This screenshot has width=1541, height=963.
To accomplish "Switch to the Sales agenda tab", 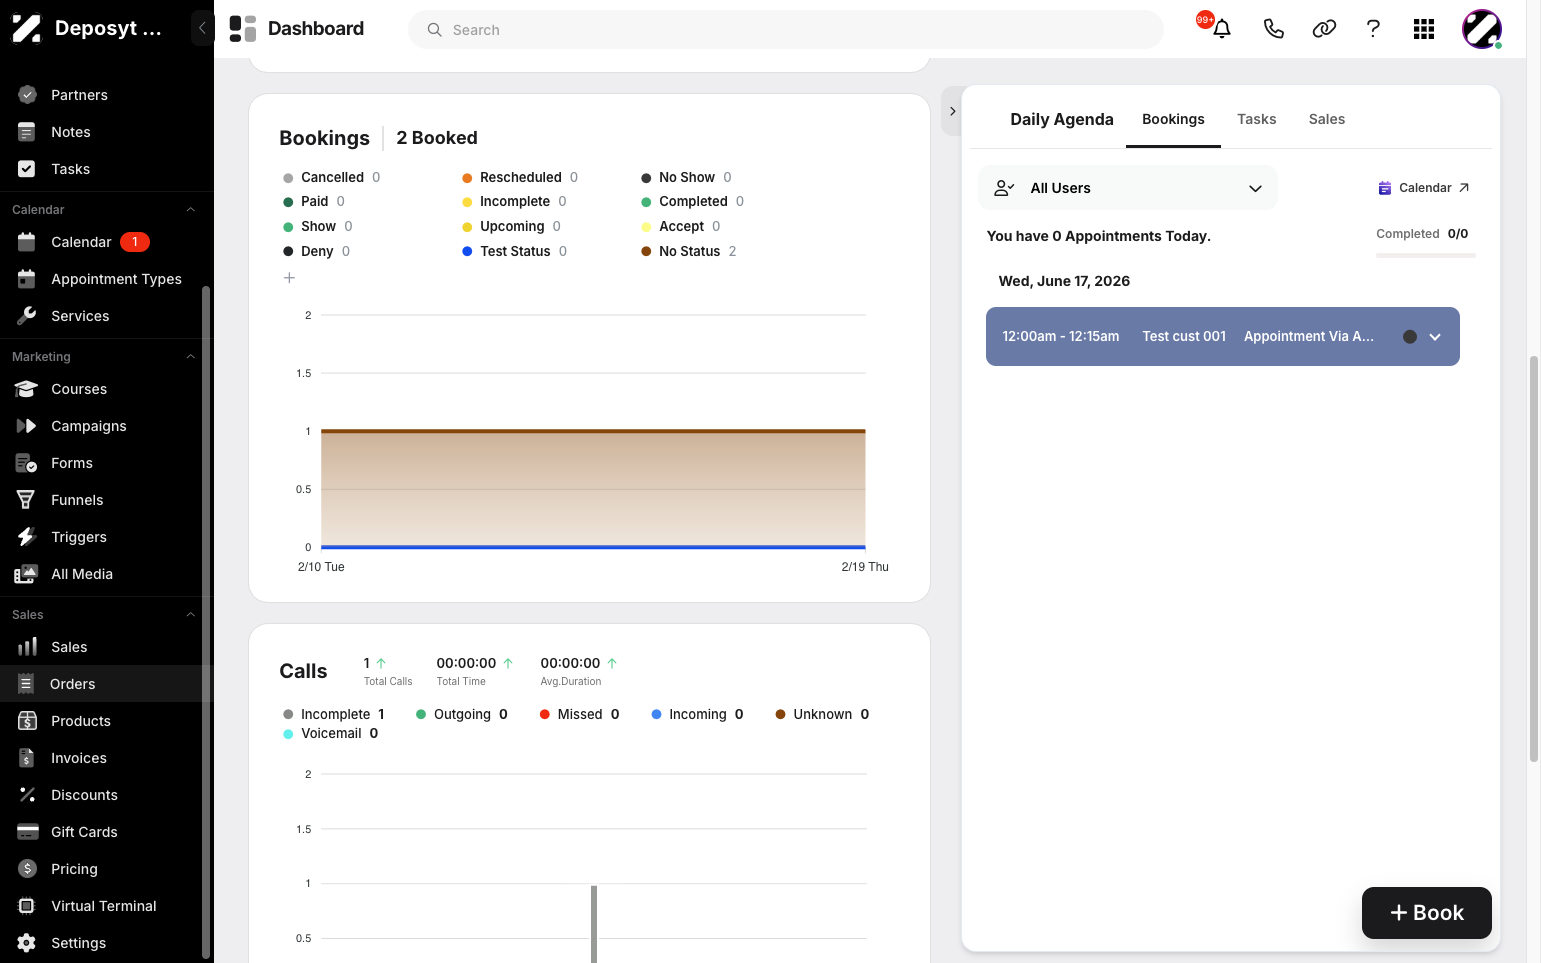I will pos(1327,119).
